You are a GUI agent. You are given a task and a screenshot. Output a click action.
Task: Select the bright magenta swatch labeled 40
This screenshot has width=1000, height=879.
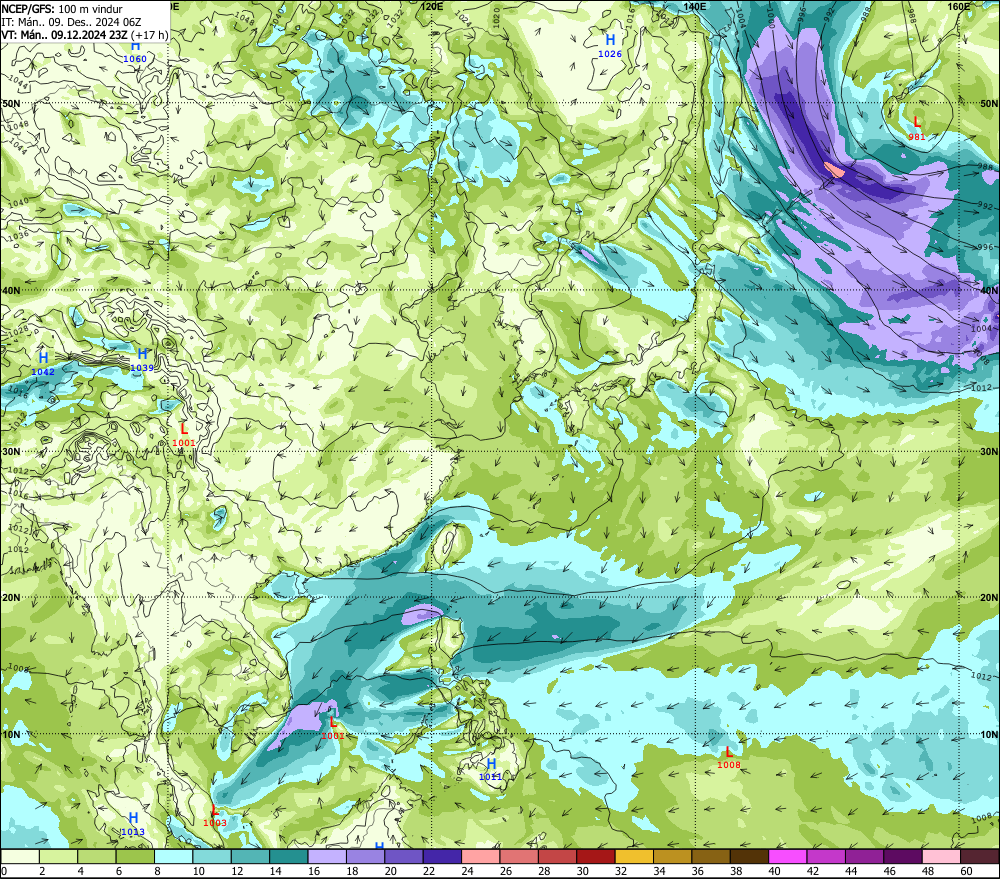click(788, 857)
